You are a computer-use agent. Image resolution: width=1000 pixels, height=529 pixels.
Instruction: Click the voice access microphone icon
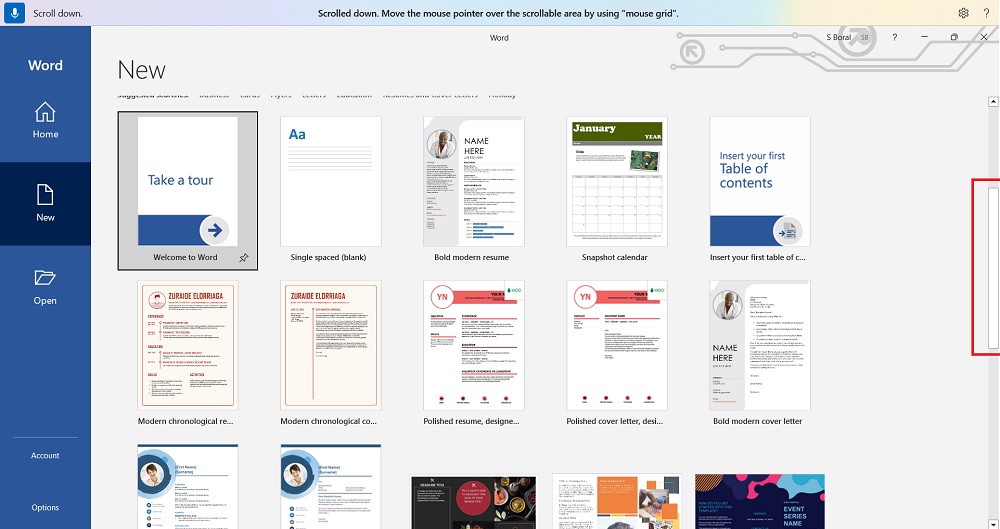click(14, 13)
